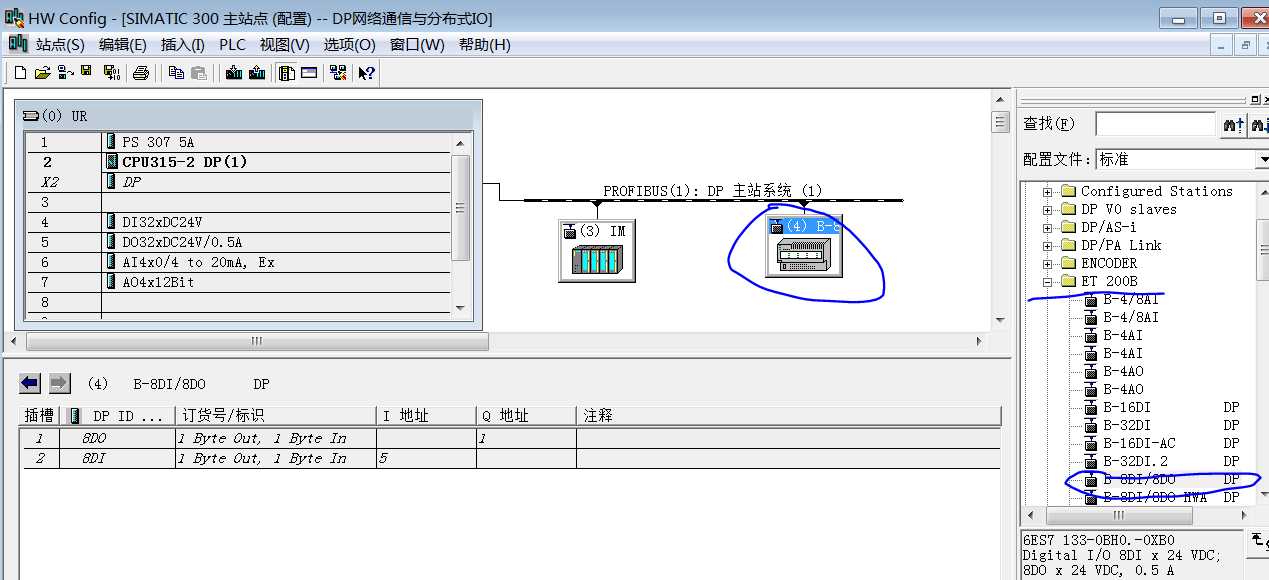Collapse the ET 200B folder
The height and width of the screenshot is (580, 1269).
(x=1048, y=281)
